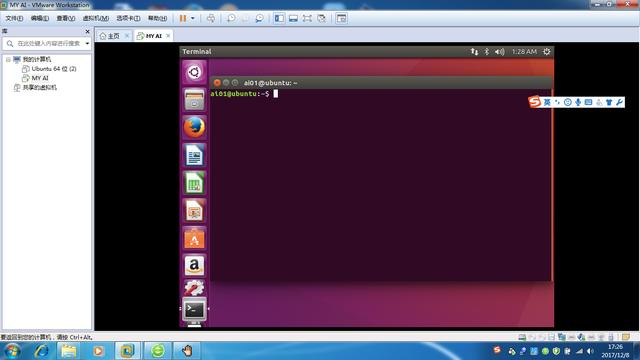Open the 选项卡(T) menu
The height and width of the screenshot is (360, 640).
click(x=128, y=18)
